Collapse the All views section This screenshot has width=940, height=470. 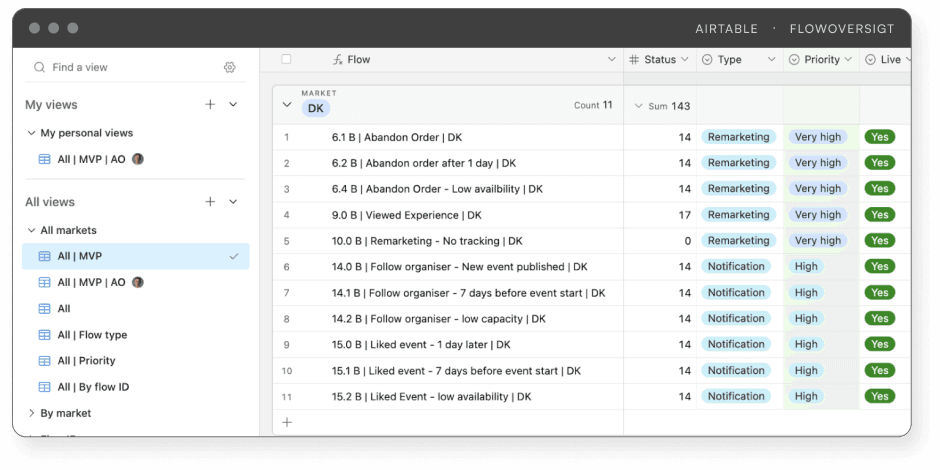pos(233,201)
